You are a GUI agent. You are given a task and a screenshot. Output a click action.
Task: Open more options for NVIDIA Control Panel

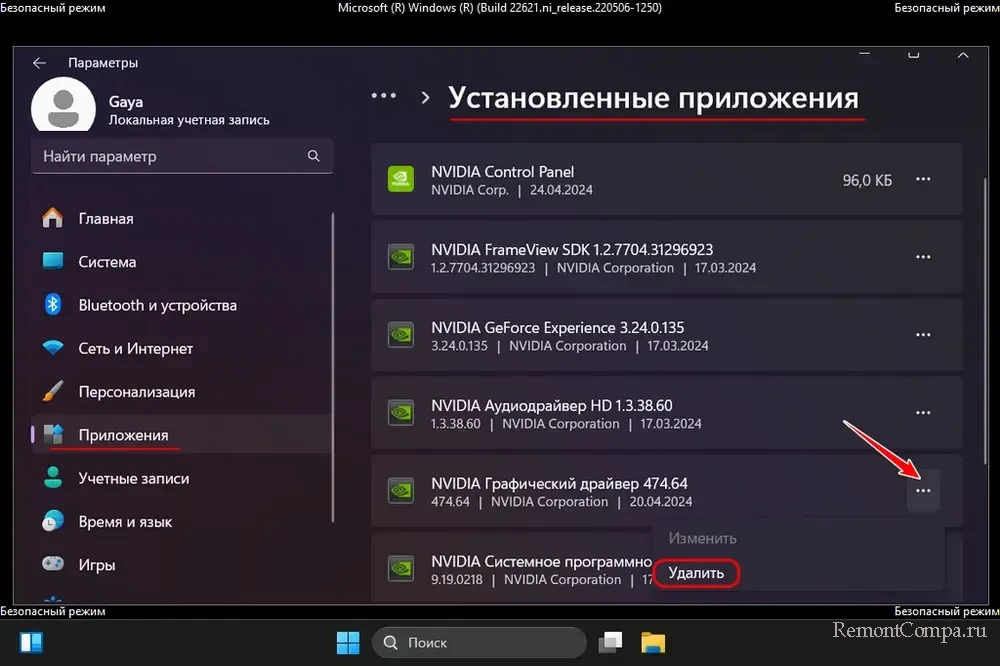pyautogui.click(x=923, y=179)
